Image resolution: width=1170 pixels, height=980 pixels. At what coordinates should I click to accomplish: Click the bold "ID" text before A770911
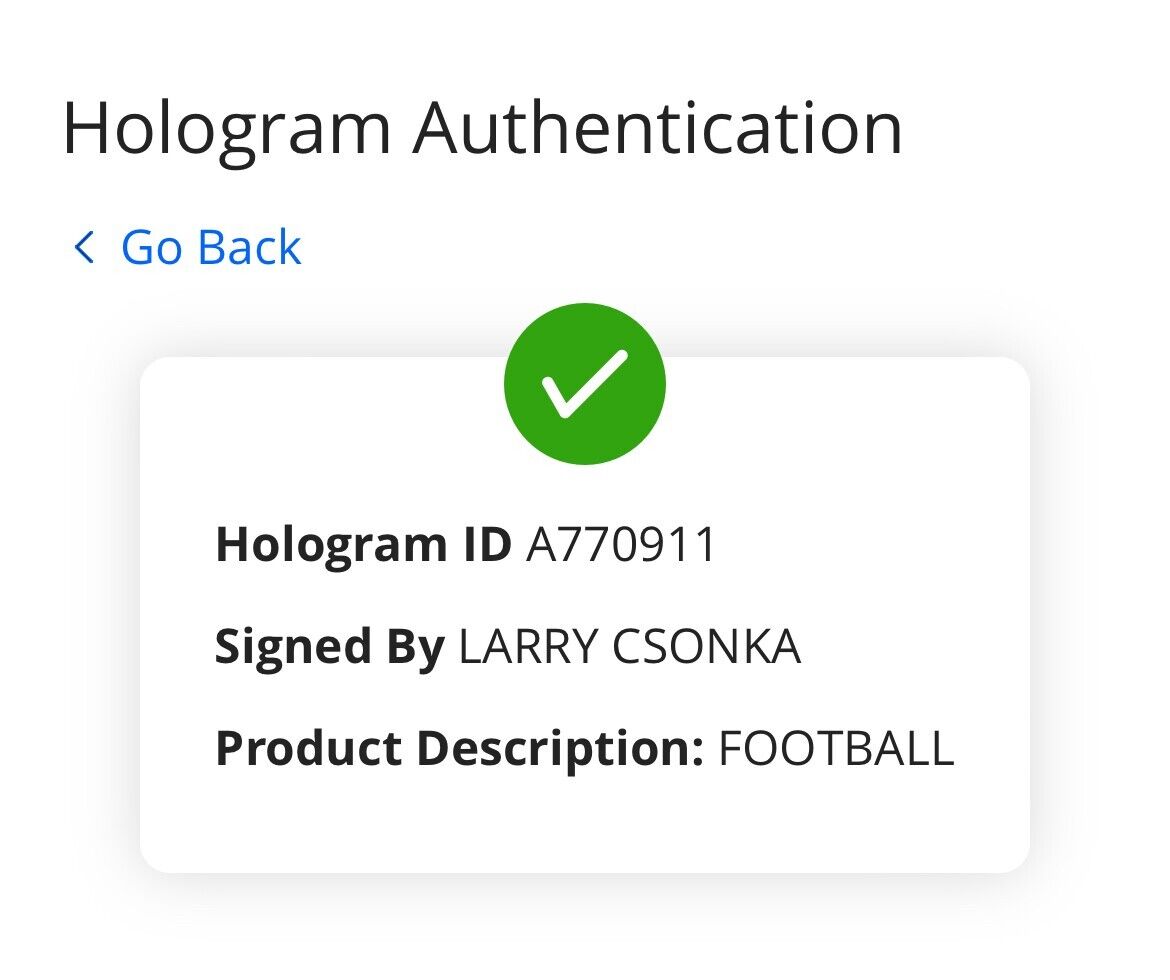click(486, 545)
